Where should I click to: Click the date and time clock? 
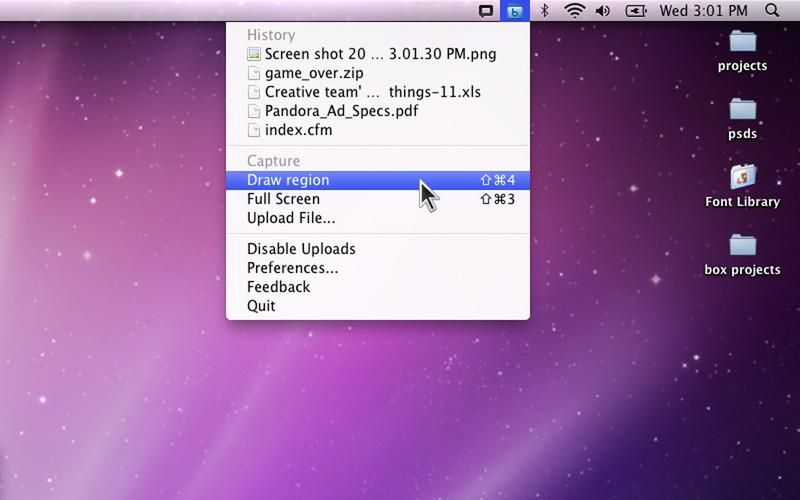coord(703,11)
